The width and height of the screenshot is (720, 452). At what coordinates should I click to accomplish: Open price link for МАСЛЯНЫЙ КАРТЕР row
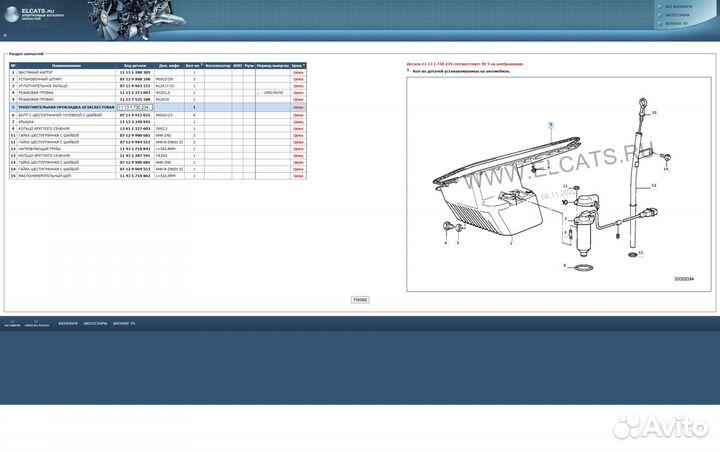click(298, 73)
